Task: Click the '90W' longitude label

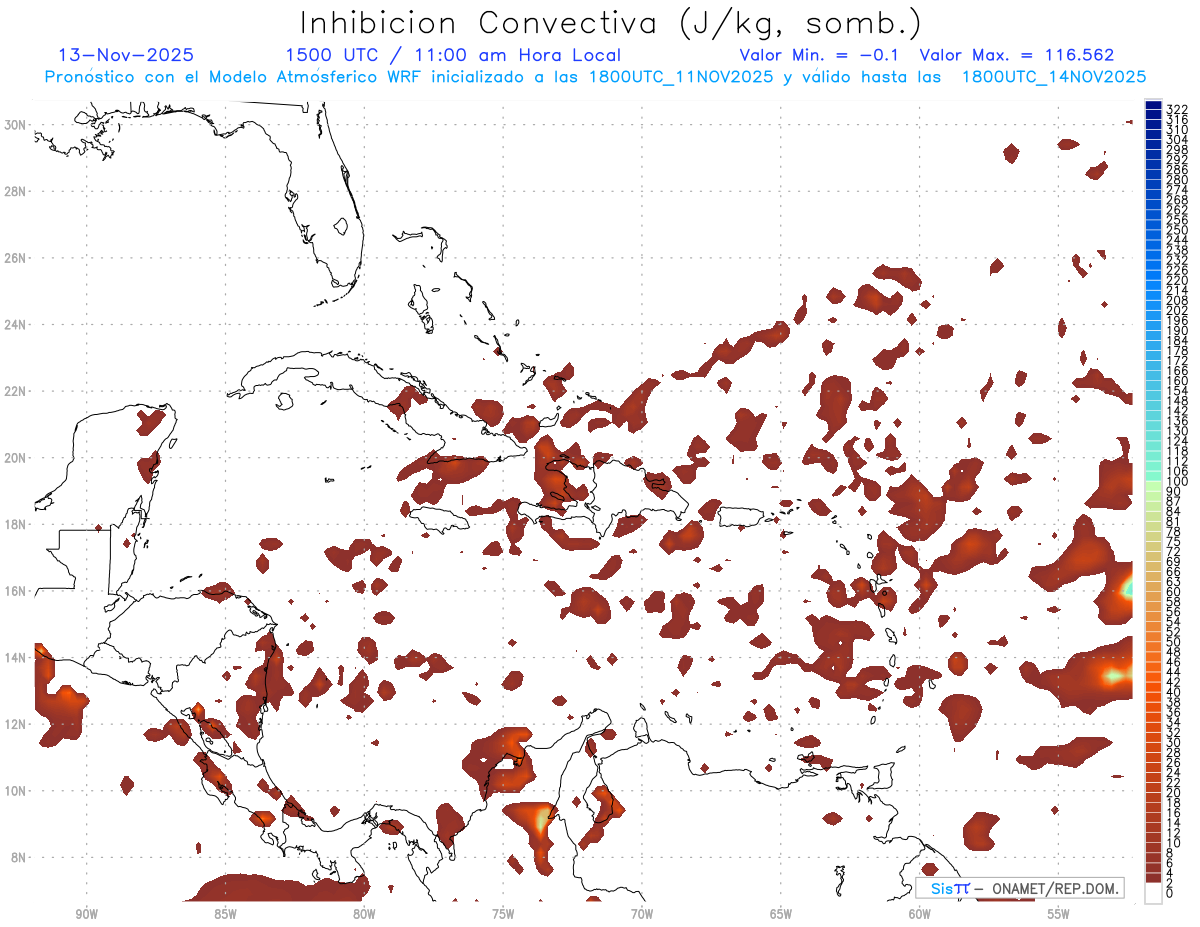Action: coord(87,914)
